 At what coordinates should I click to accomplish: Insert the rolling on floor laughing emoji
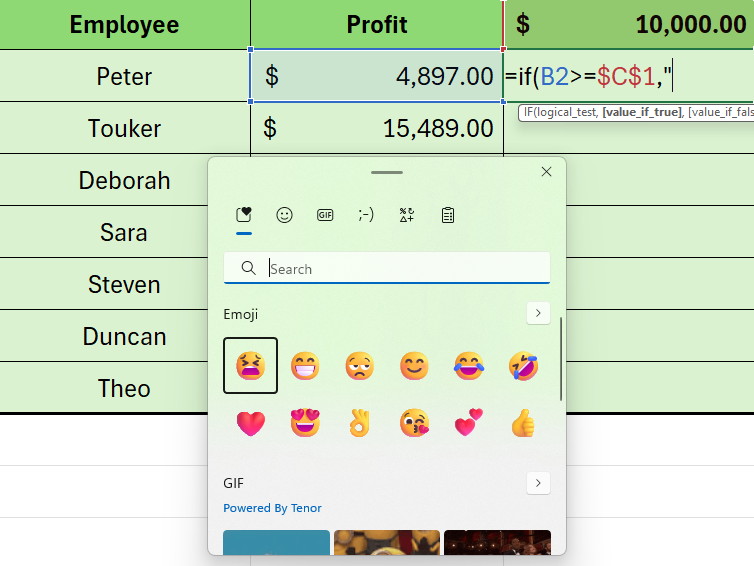coord(523,365)
